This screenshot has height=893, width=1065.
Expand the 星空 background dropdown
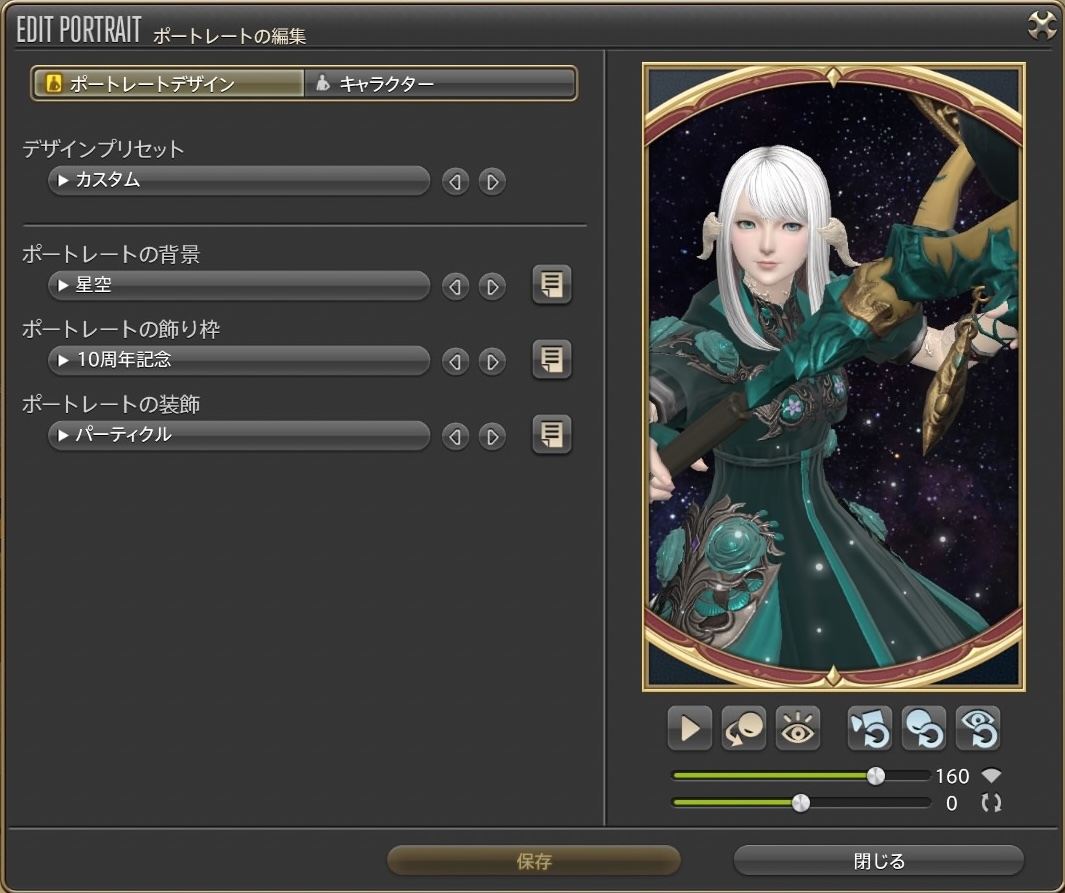(x=238, y=286)
